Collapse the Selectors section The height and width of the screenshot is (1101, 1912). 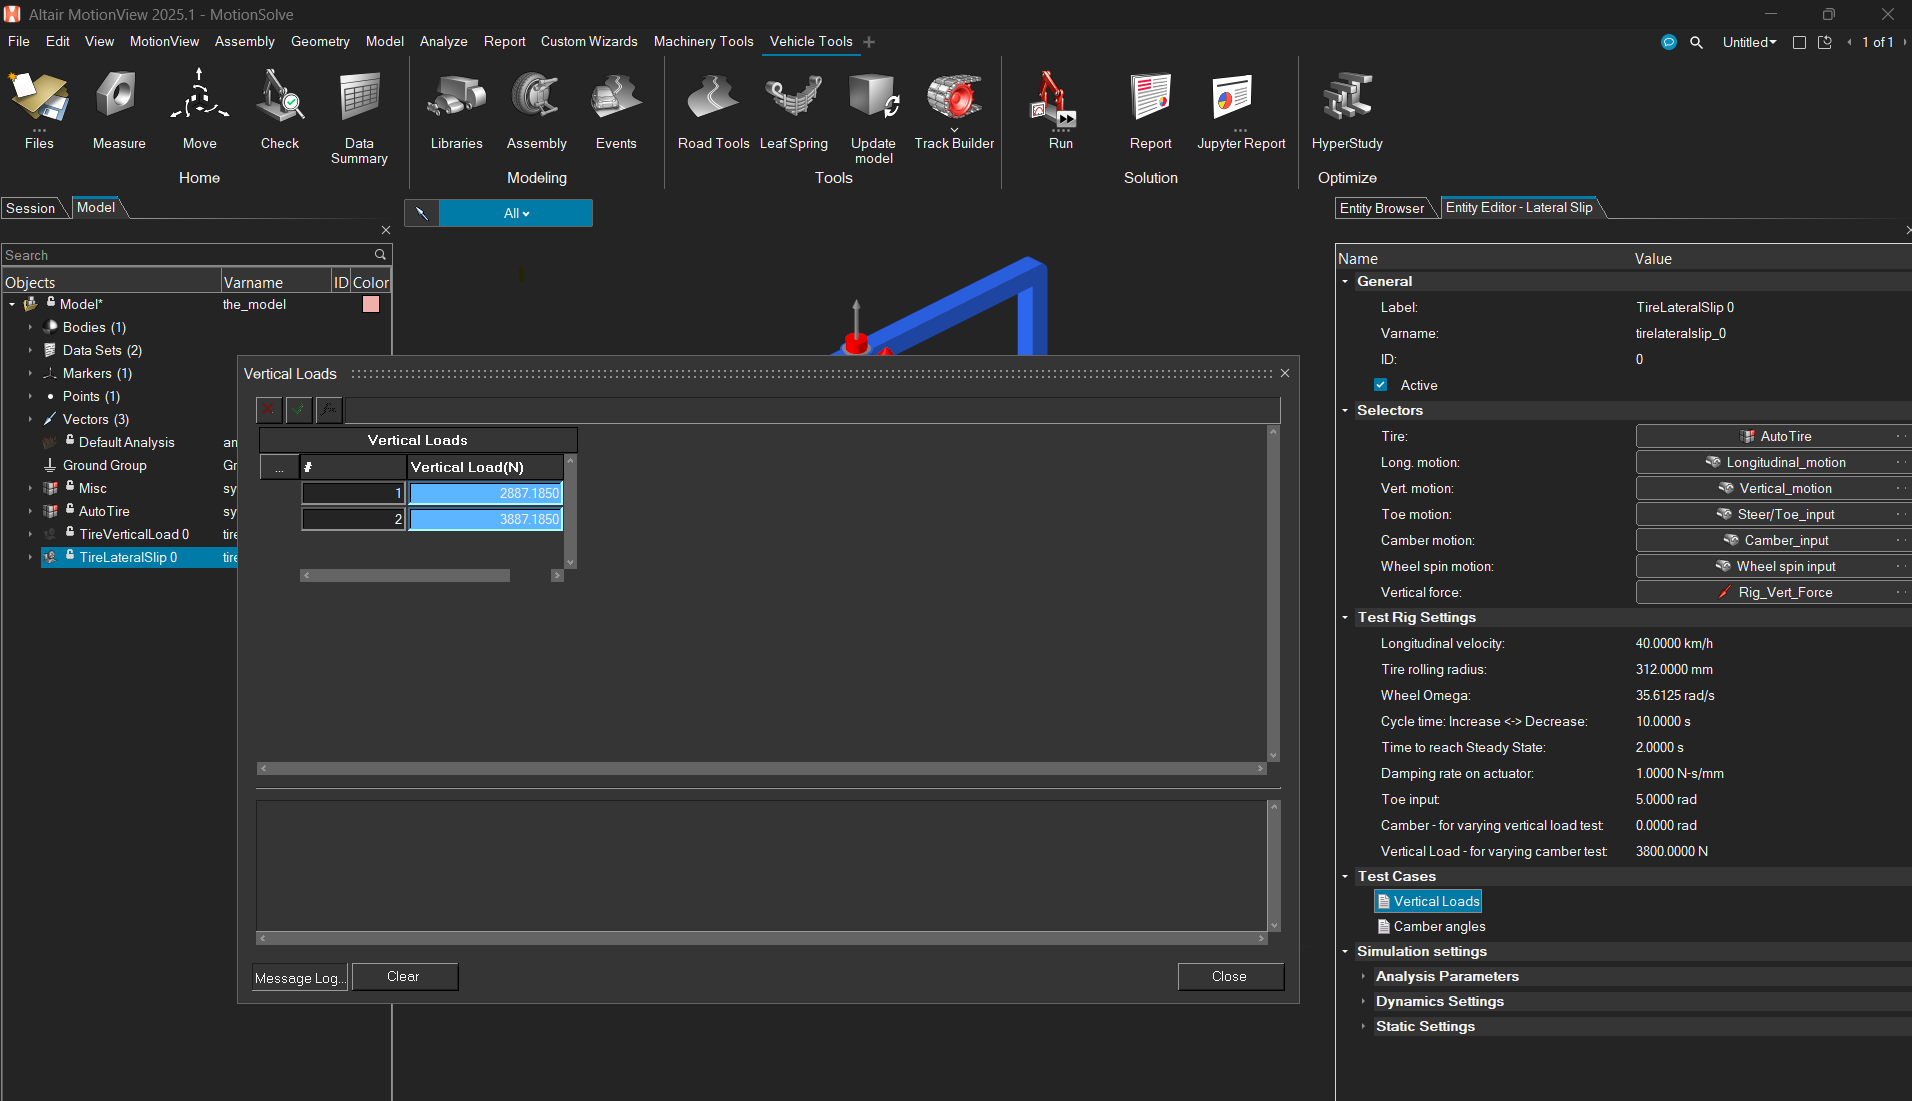point(1345,411)
